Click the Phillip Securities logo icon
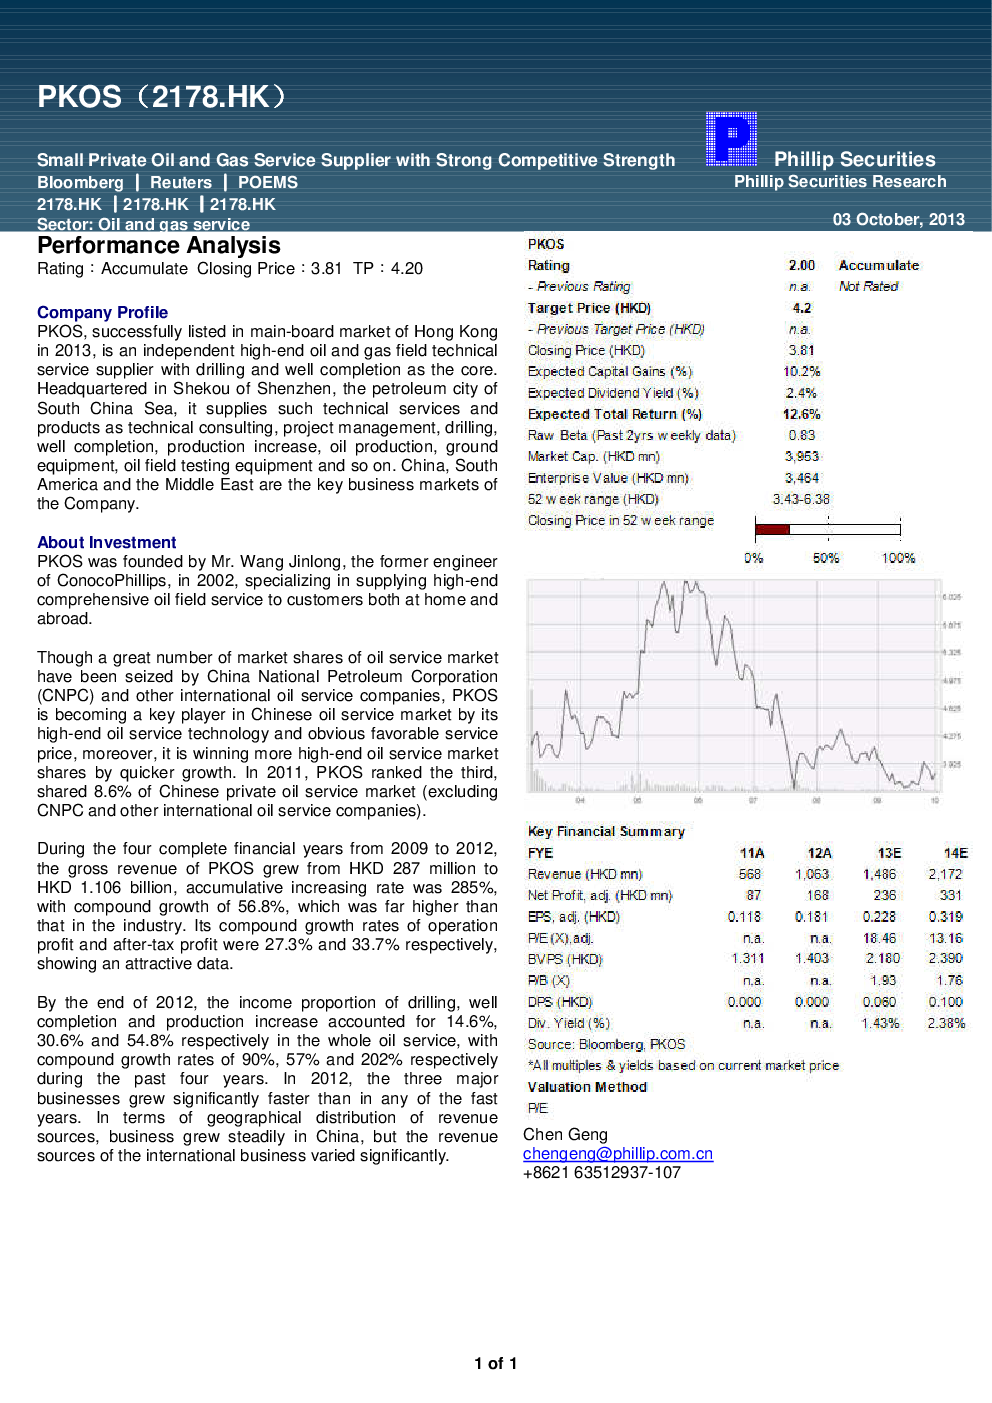Viewport: 992px width, 1403px height. tap(731, 138)
